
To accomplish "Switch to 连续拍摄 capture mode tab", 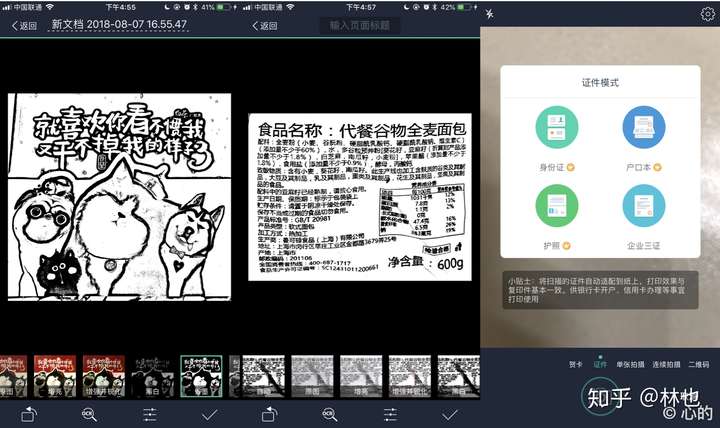I will coord(666,365).
